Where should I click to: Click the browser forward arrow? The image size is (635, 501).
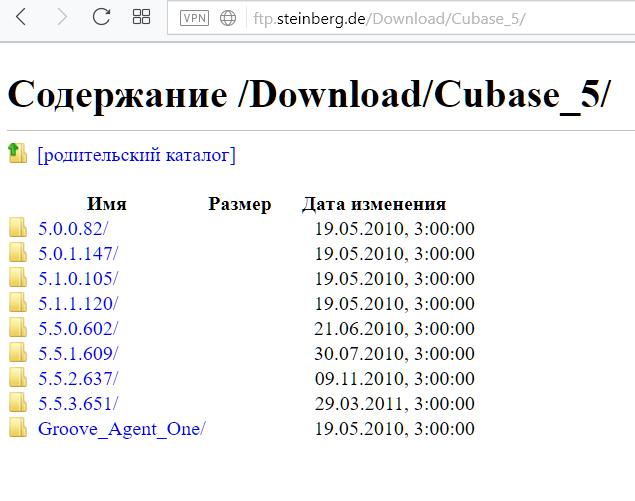[x=62, y=17]
